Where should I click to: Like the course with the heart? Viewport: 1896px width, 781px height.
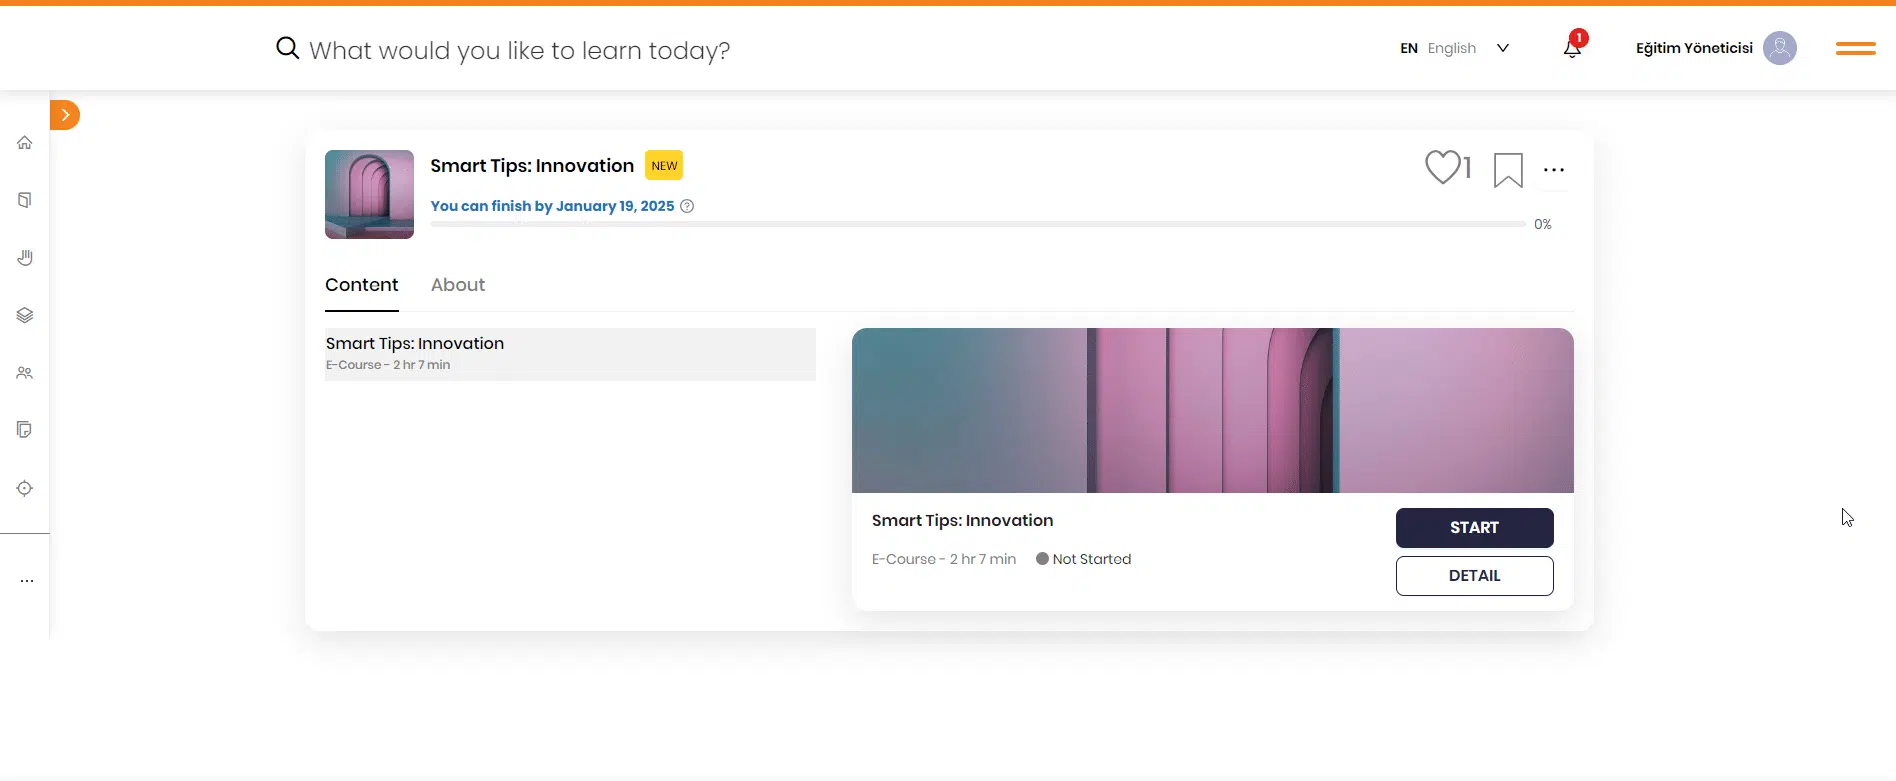[x=1442, y=167]
